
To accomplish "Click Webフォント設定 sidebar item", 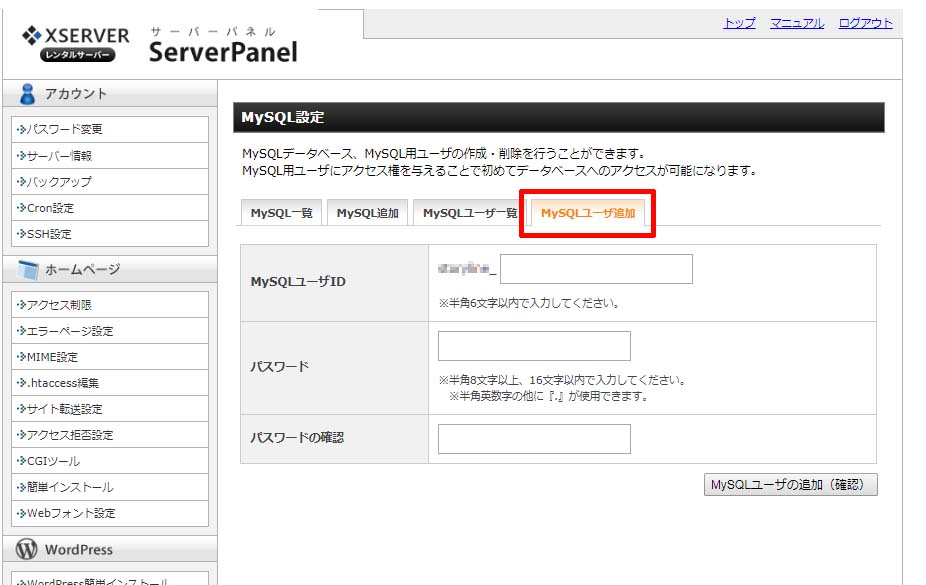I will click(x=70, y=513).
